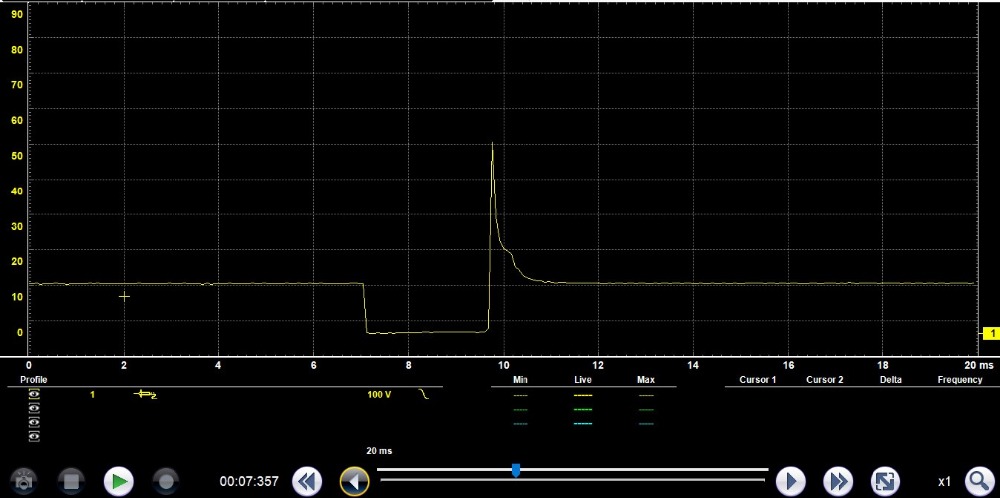Screen dimensions: 1000x498
Task: Skip backward with double-arrow rewind button
Action: click(307, 481)
